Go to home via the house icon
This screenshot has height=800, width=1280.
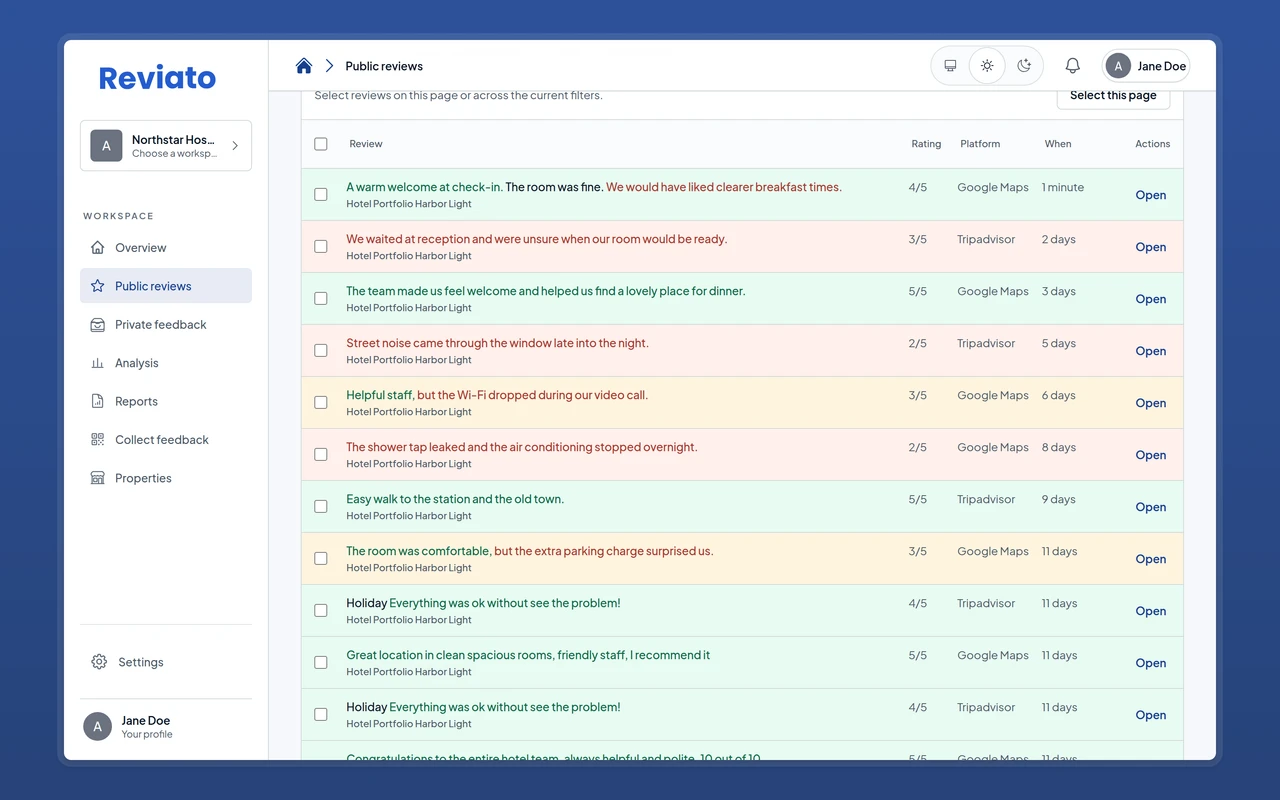point(304,66)
